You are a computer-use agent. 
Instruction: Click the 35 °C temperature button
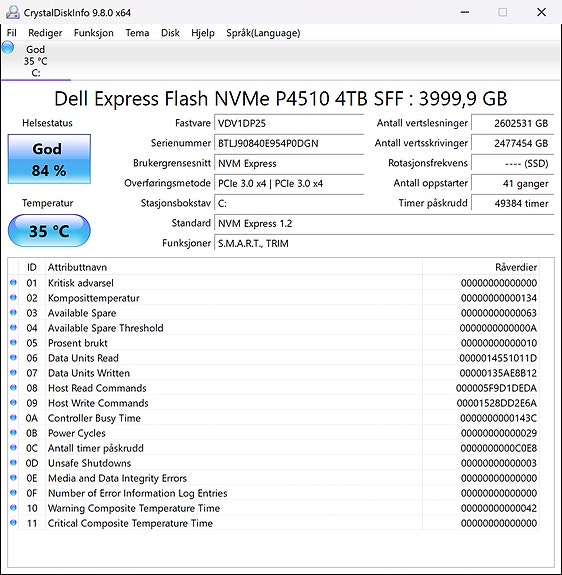pos(49,231)
